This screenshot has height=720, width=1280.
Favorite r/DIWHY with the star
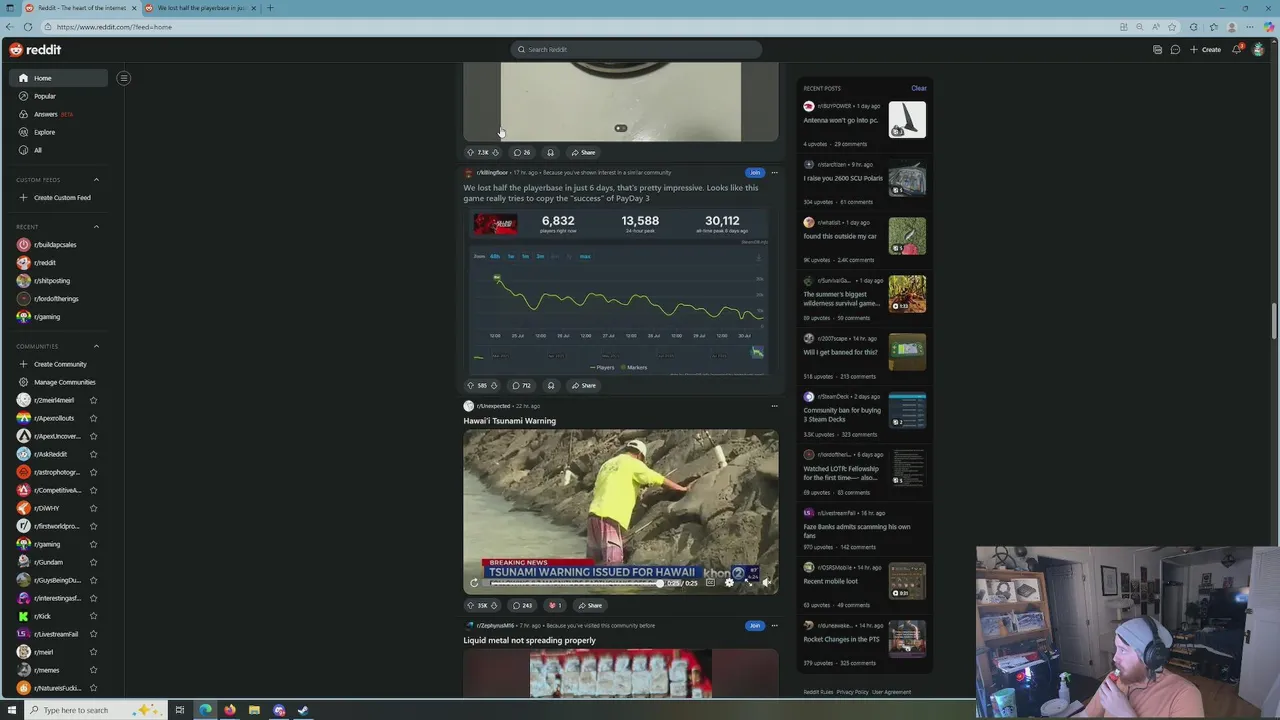point(93,508)
